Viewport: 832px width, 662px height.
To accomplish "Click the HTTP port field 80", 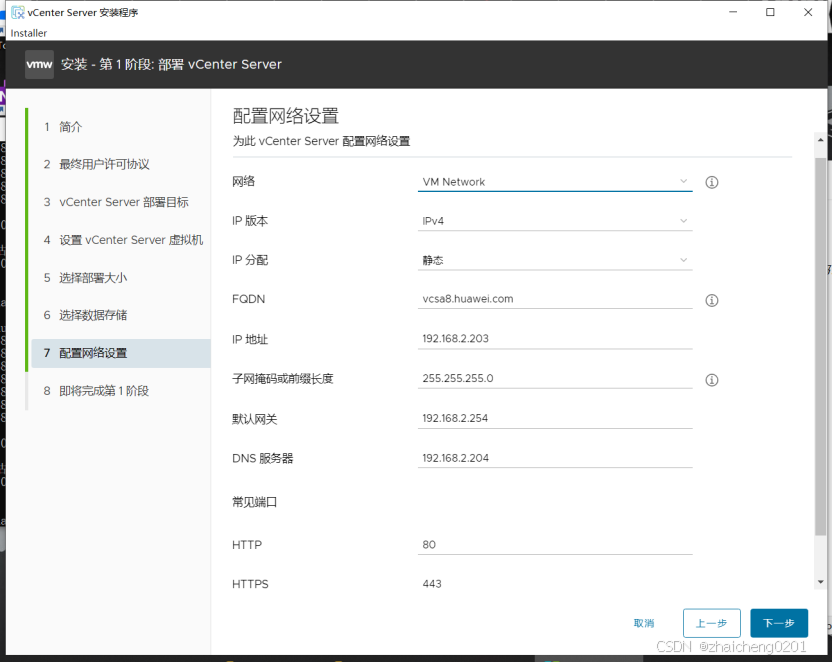I will pos(554,545).
